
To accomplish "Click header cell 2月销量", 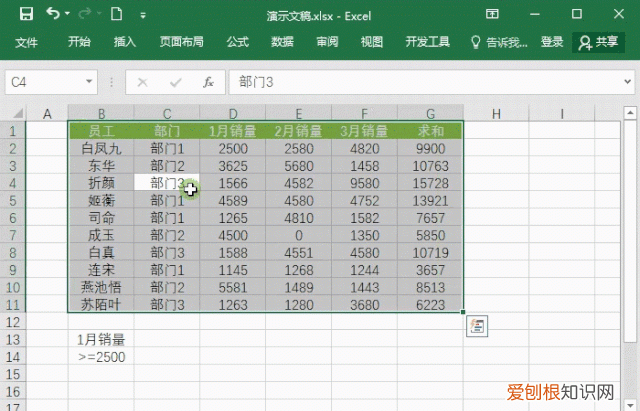I will click(x=298, y=131).
